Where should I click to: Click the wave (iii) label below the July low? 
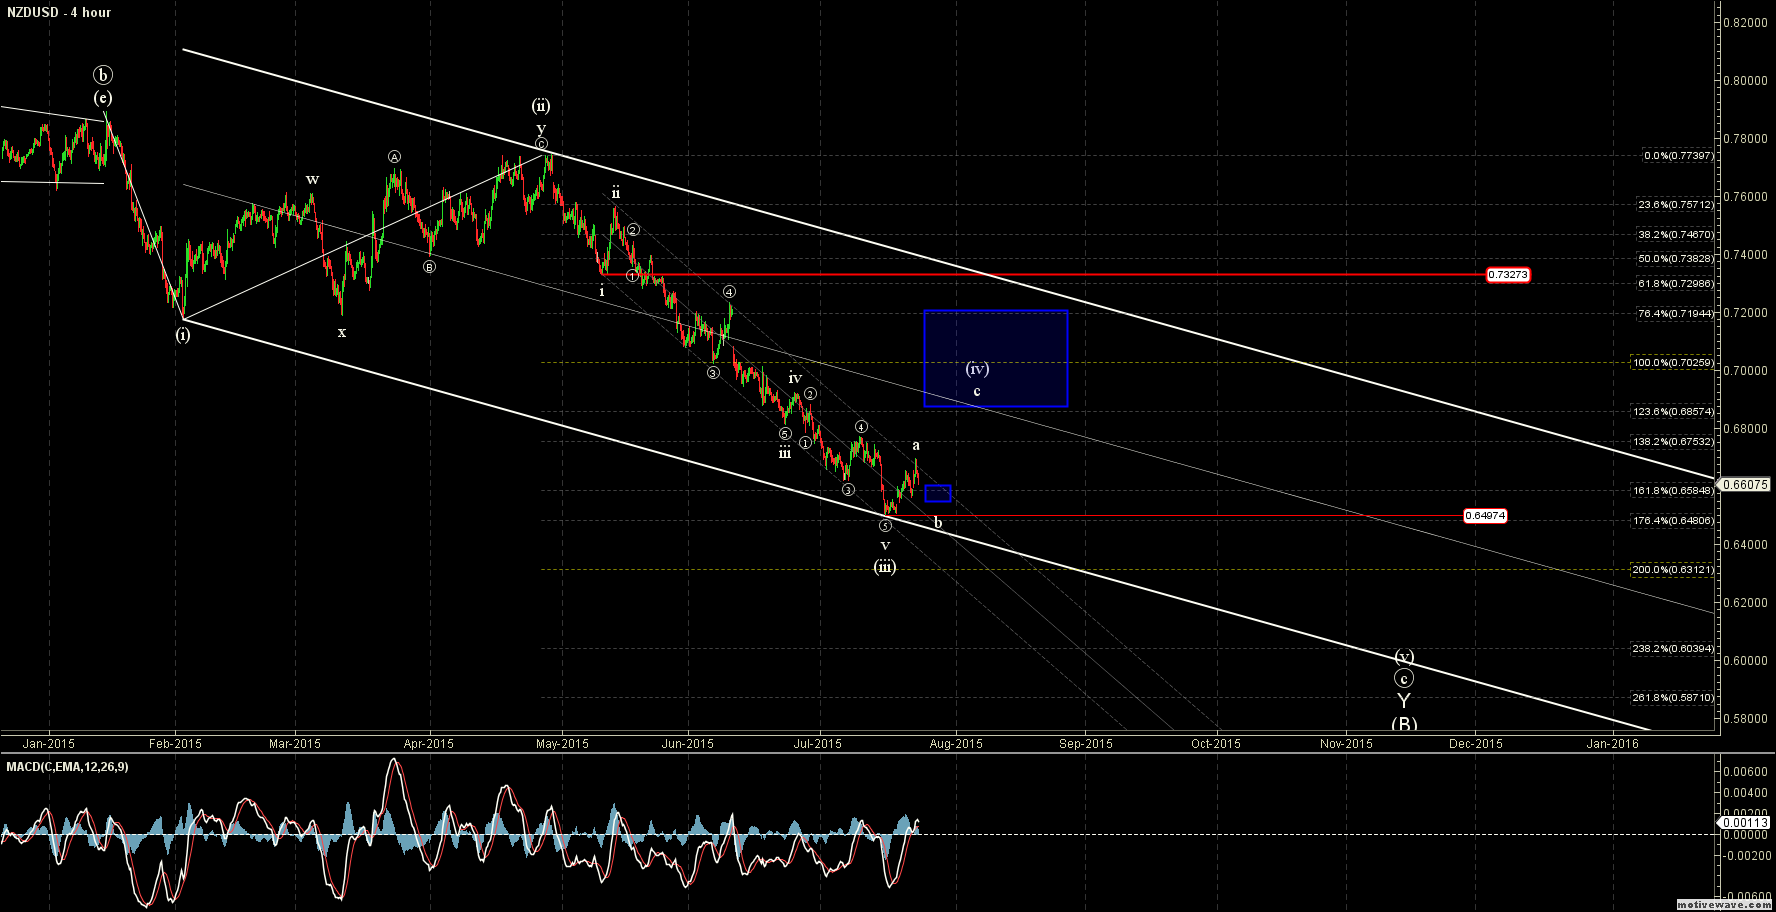click(x=885, y=567)
